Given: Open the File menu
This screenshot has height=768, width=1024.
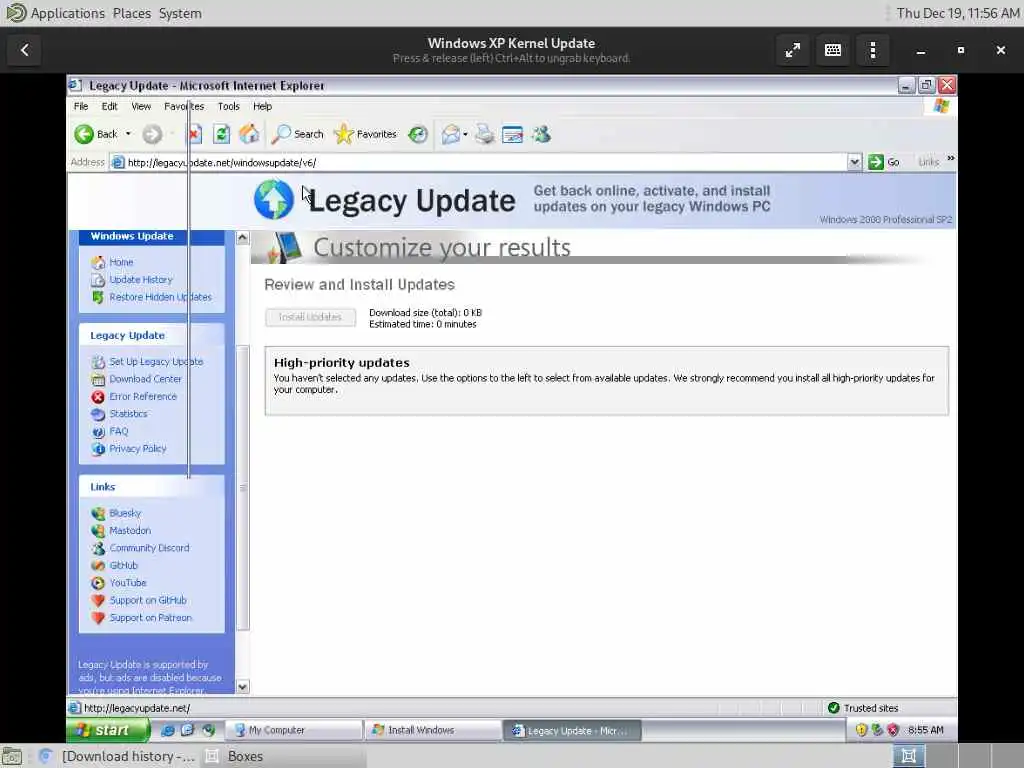Looking at the screenshot, I should [x=81, y=106].
